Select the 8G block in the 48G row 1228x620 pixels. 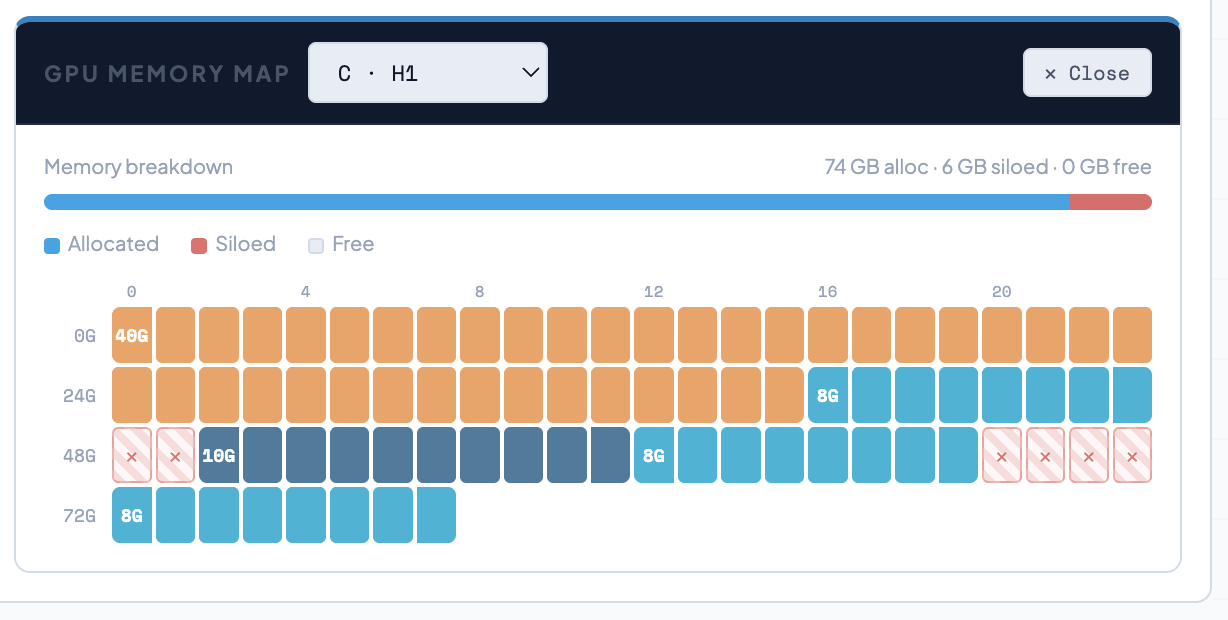[654, 456]
